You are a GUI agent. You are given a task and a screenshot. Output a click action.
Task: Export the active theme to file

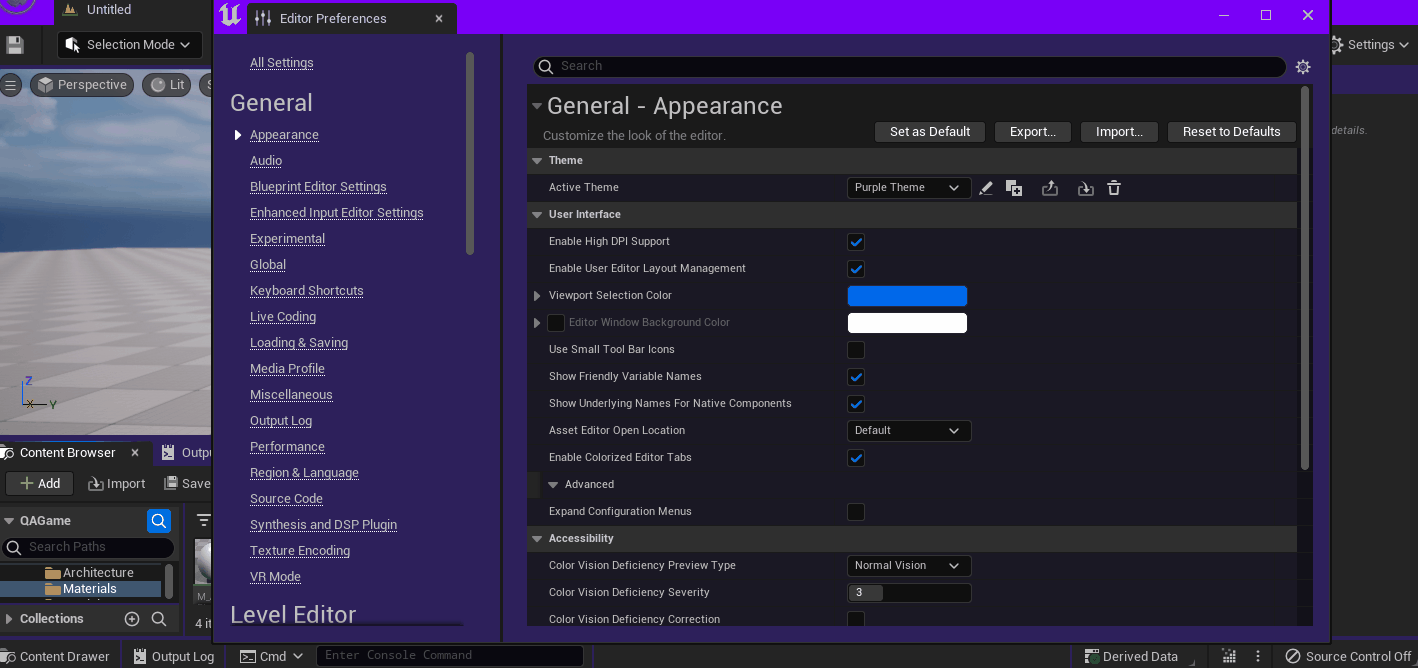[x=1050, y=187]
